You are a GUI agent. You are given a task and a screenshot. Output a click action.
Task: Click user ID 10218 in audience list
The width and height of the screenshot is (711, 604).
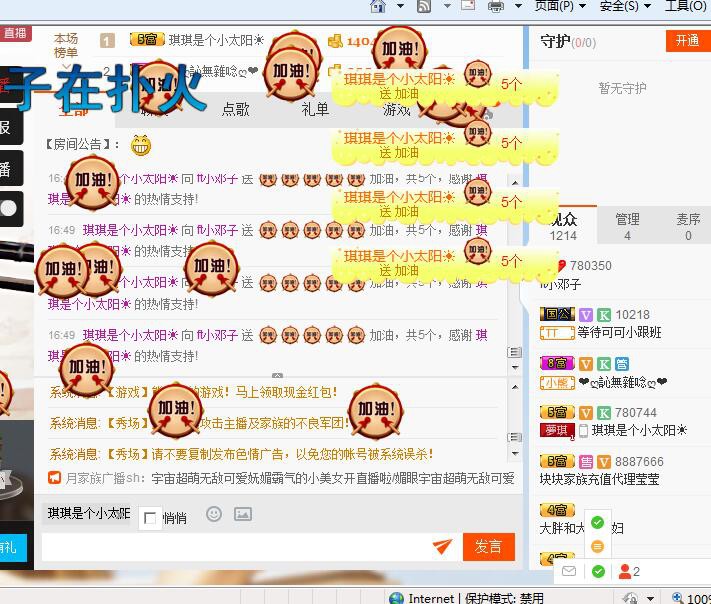(633, 314)
